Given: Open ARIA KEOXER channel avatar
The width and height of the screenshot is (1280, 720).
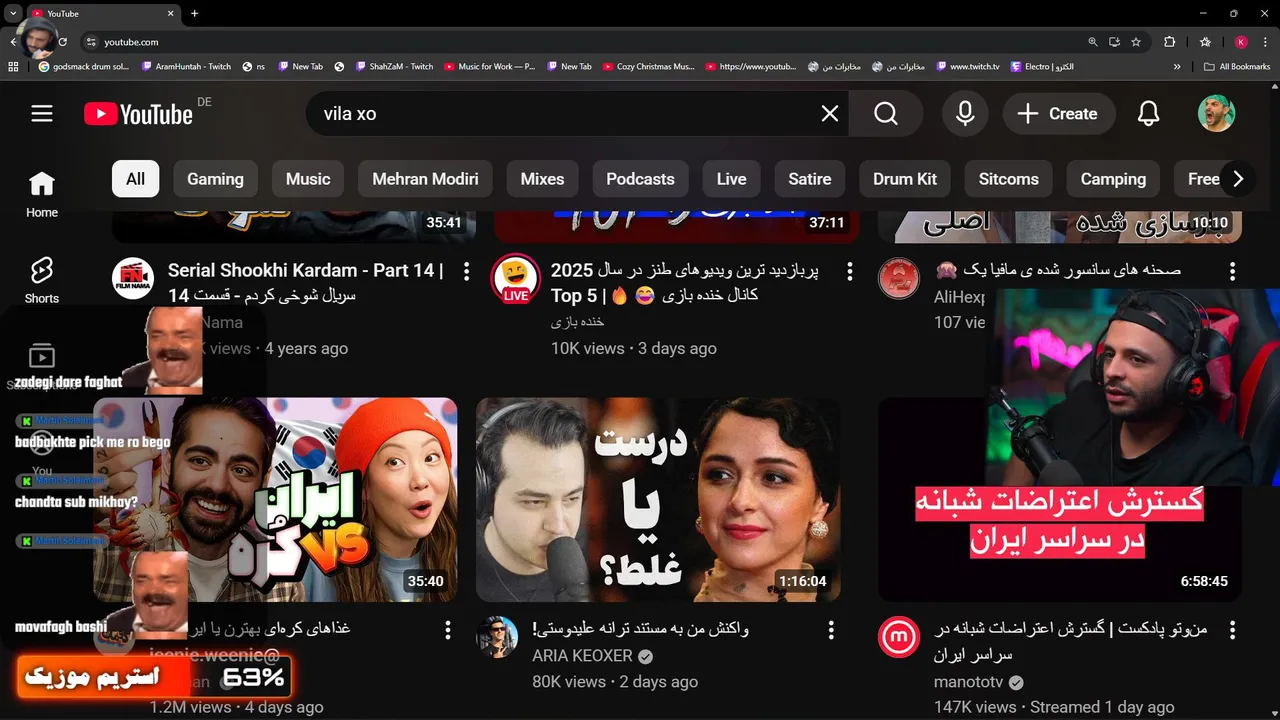Looking at the screenshot, I should (x=497, y=637).
